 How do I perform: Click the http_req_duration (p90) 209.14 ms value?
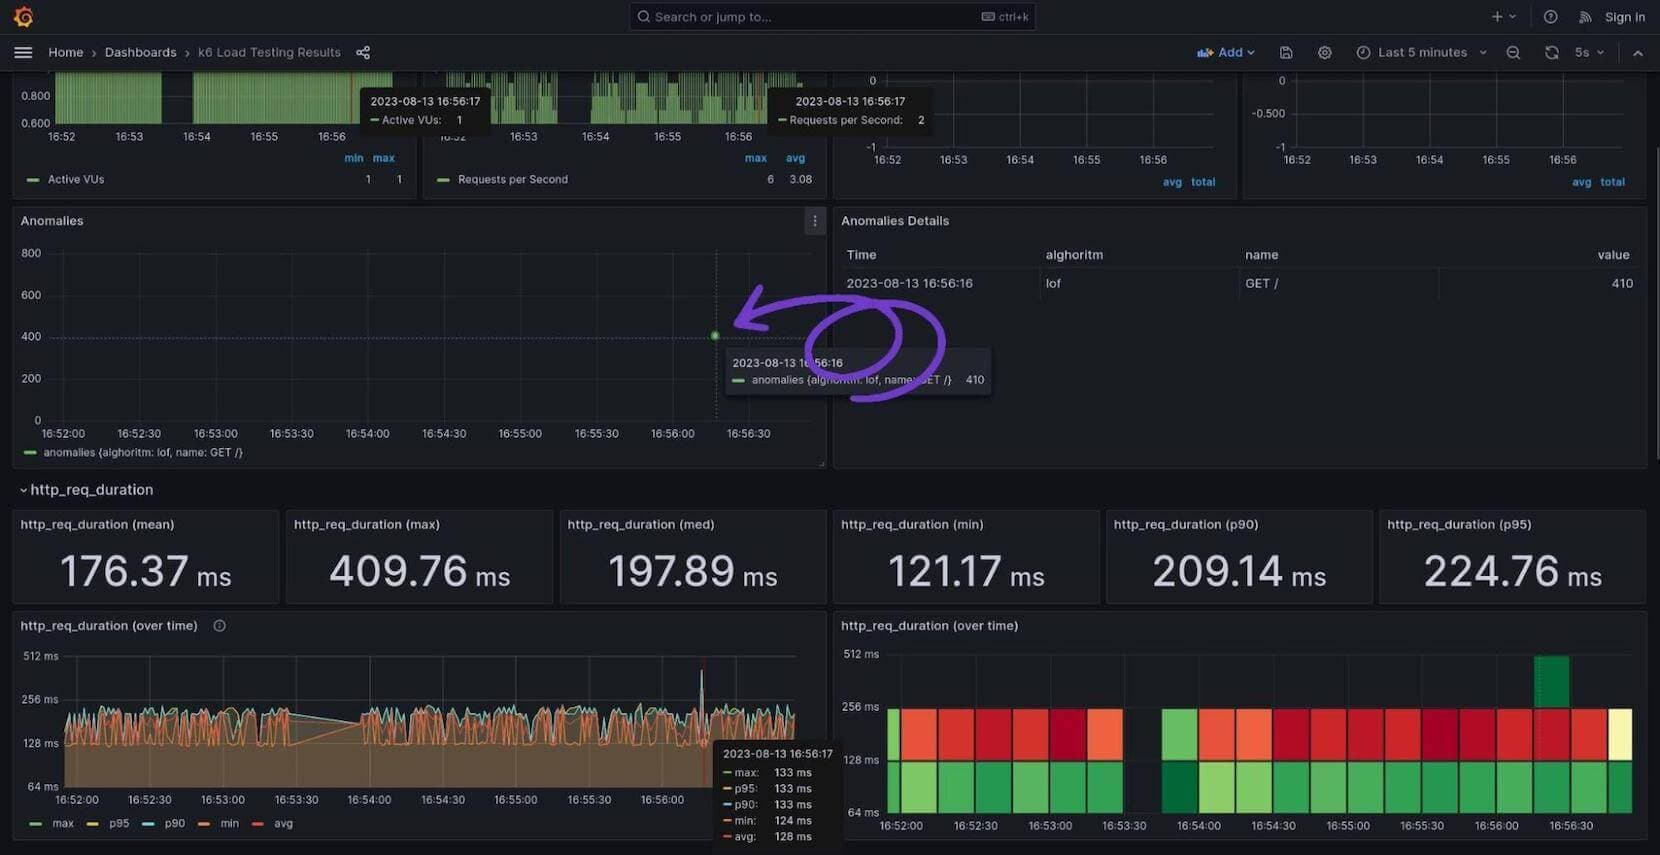tap(1239, 571)
